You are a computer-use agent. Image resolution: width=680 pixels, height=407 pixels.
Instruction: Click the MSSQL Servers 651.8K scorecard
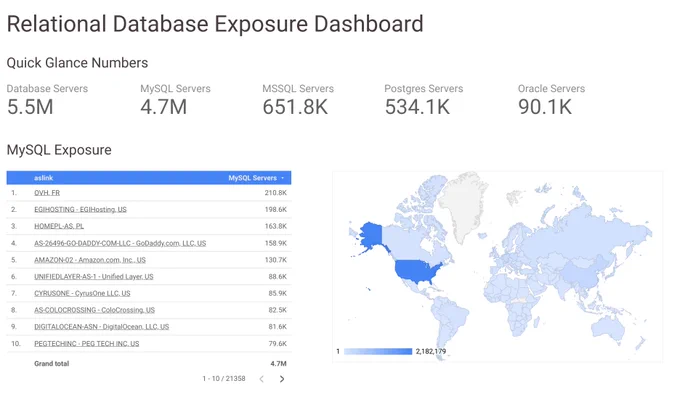298,101
